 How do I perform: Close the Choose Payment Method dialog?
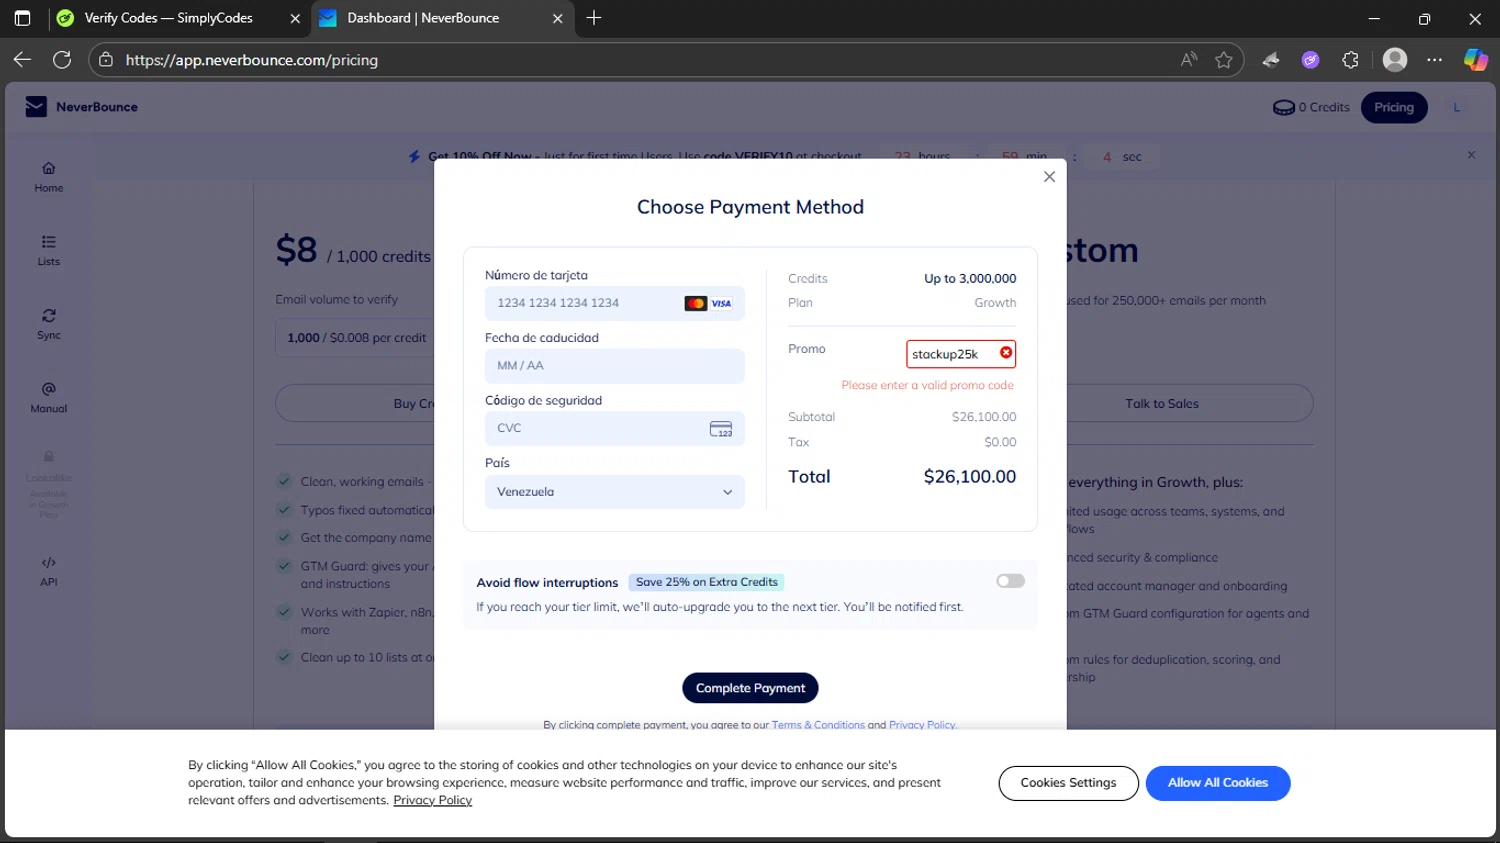pos(1049,177)
